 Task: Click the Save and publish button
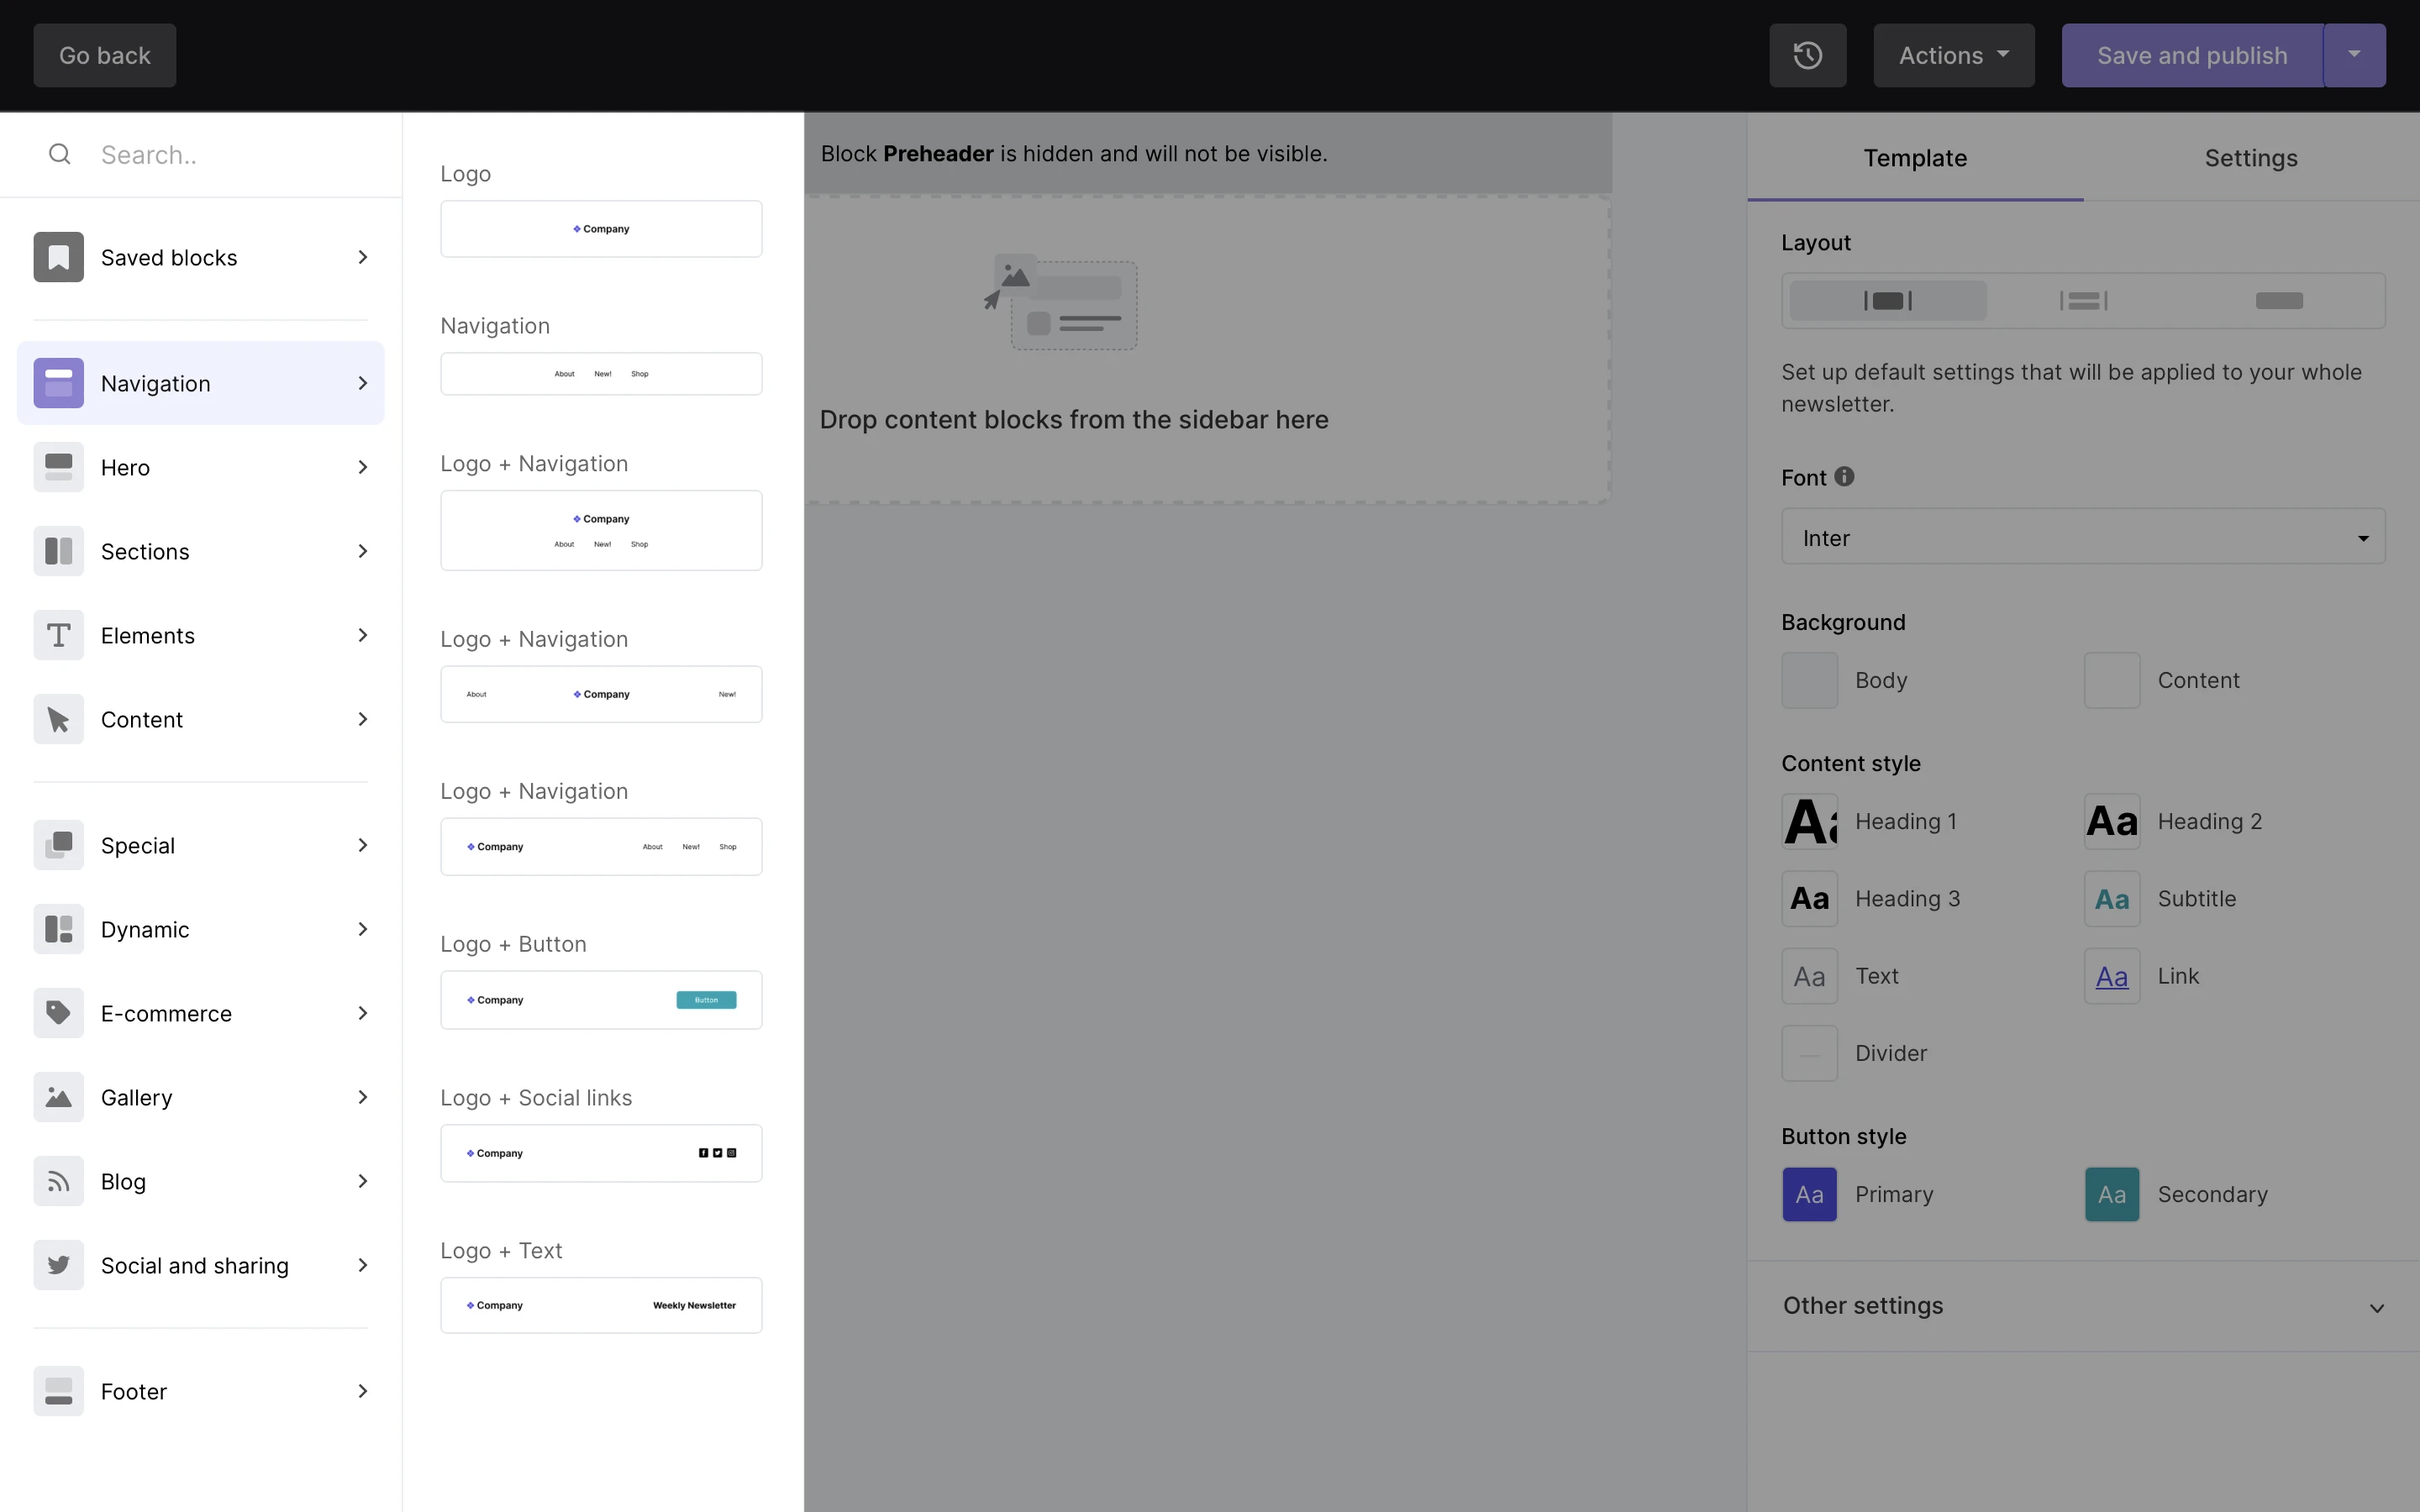[x=2191, y=55]
